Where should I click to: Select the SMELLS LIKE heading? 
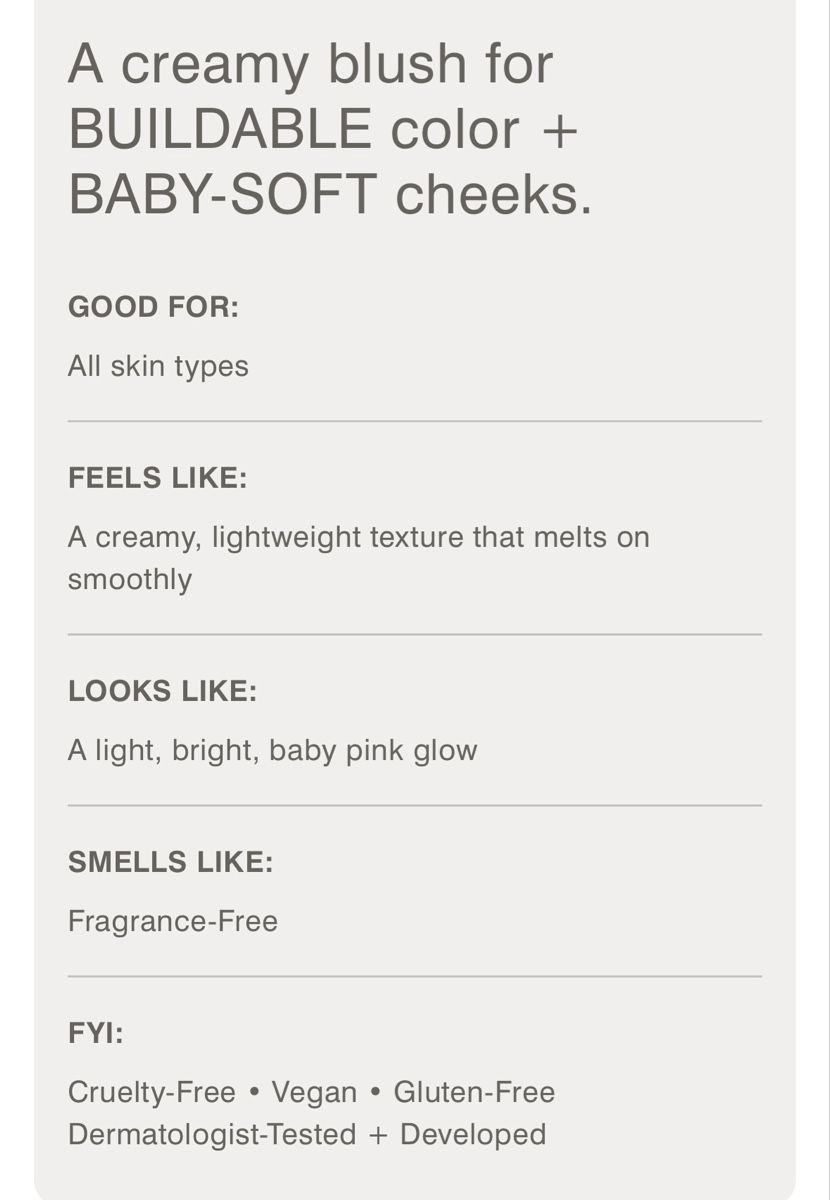171,862
